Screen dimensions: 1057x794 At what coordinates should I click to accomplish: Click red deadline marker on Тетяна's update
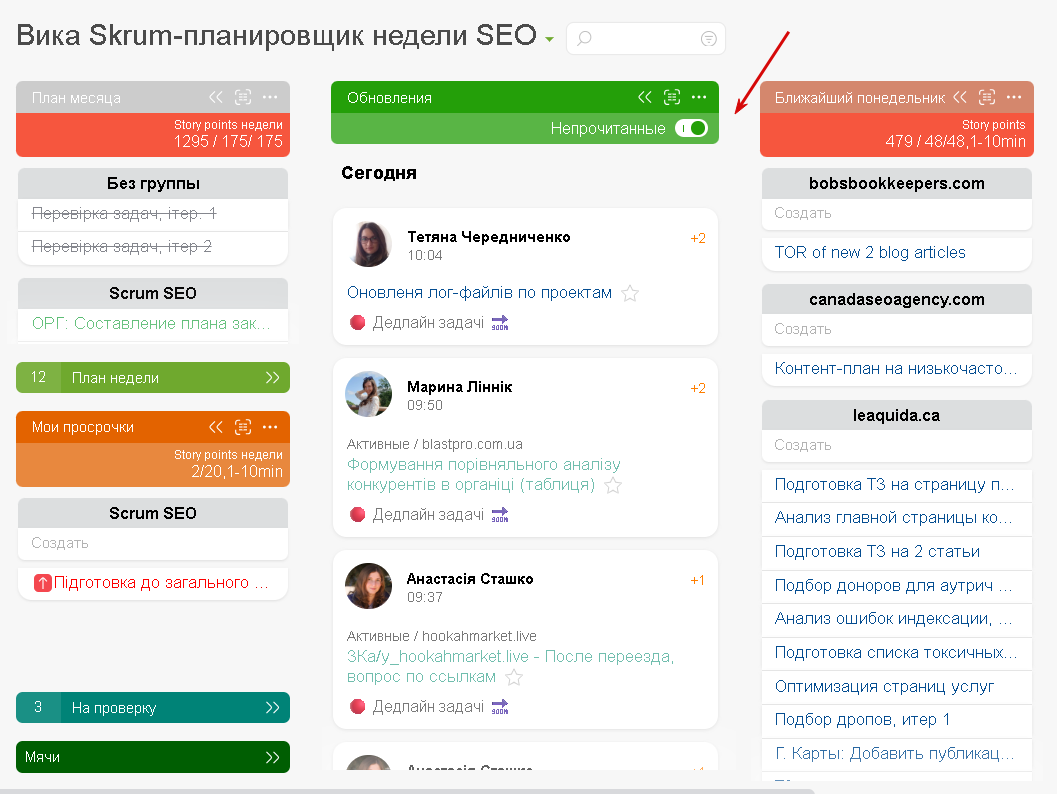coord(357,323)
